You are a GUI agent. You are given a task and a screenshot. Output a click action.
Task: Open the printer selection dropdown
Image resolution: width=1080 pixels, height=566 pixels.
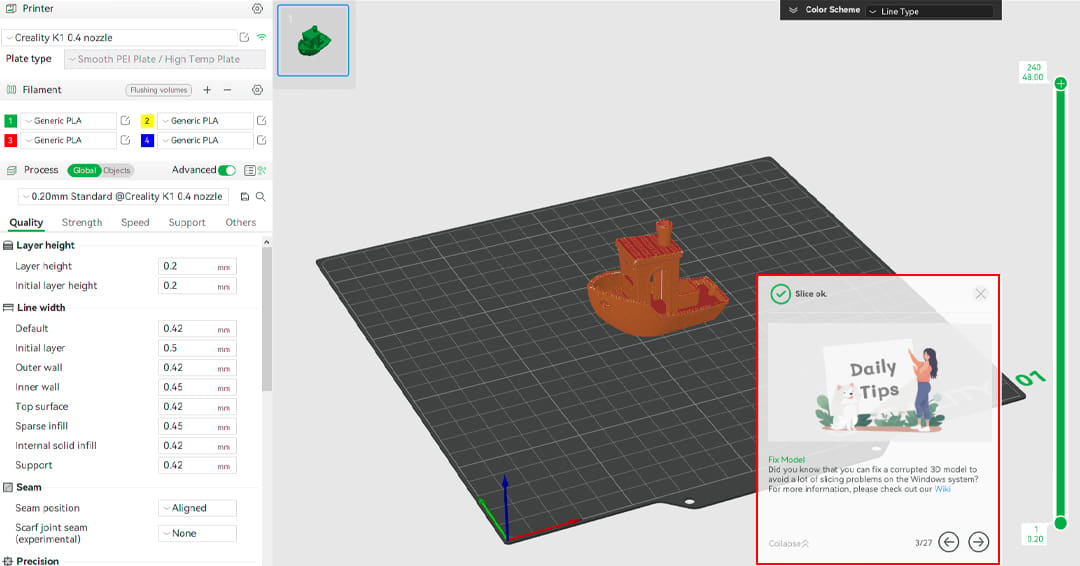click(x=119, y=38)
